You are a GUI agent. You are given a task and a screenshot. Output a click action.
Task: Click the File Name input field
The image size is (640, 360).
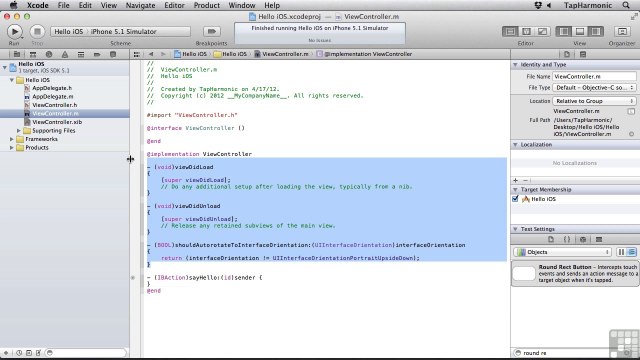(x=594, y=76)
